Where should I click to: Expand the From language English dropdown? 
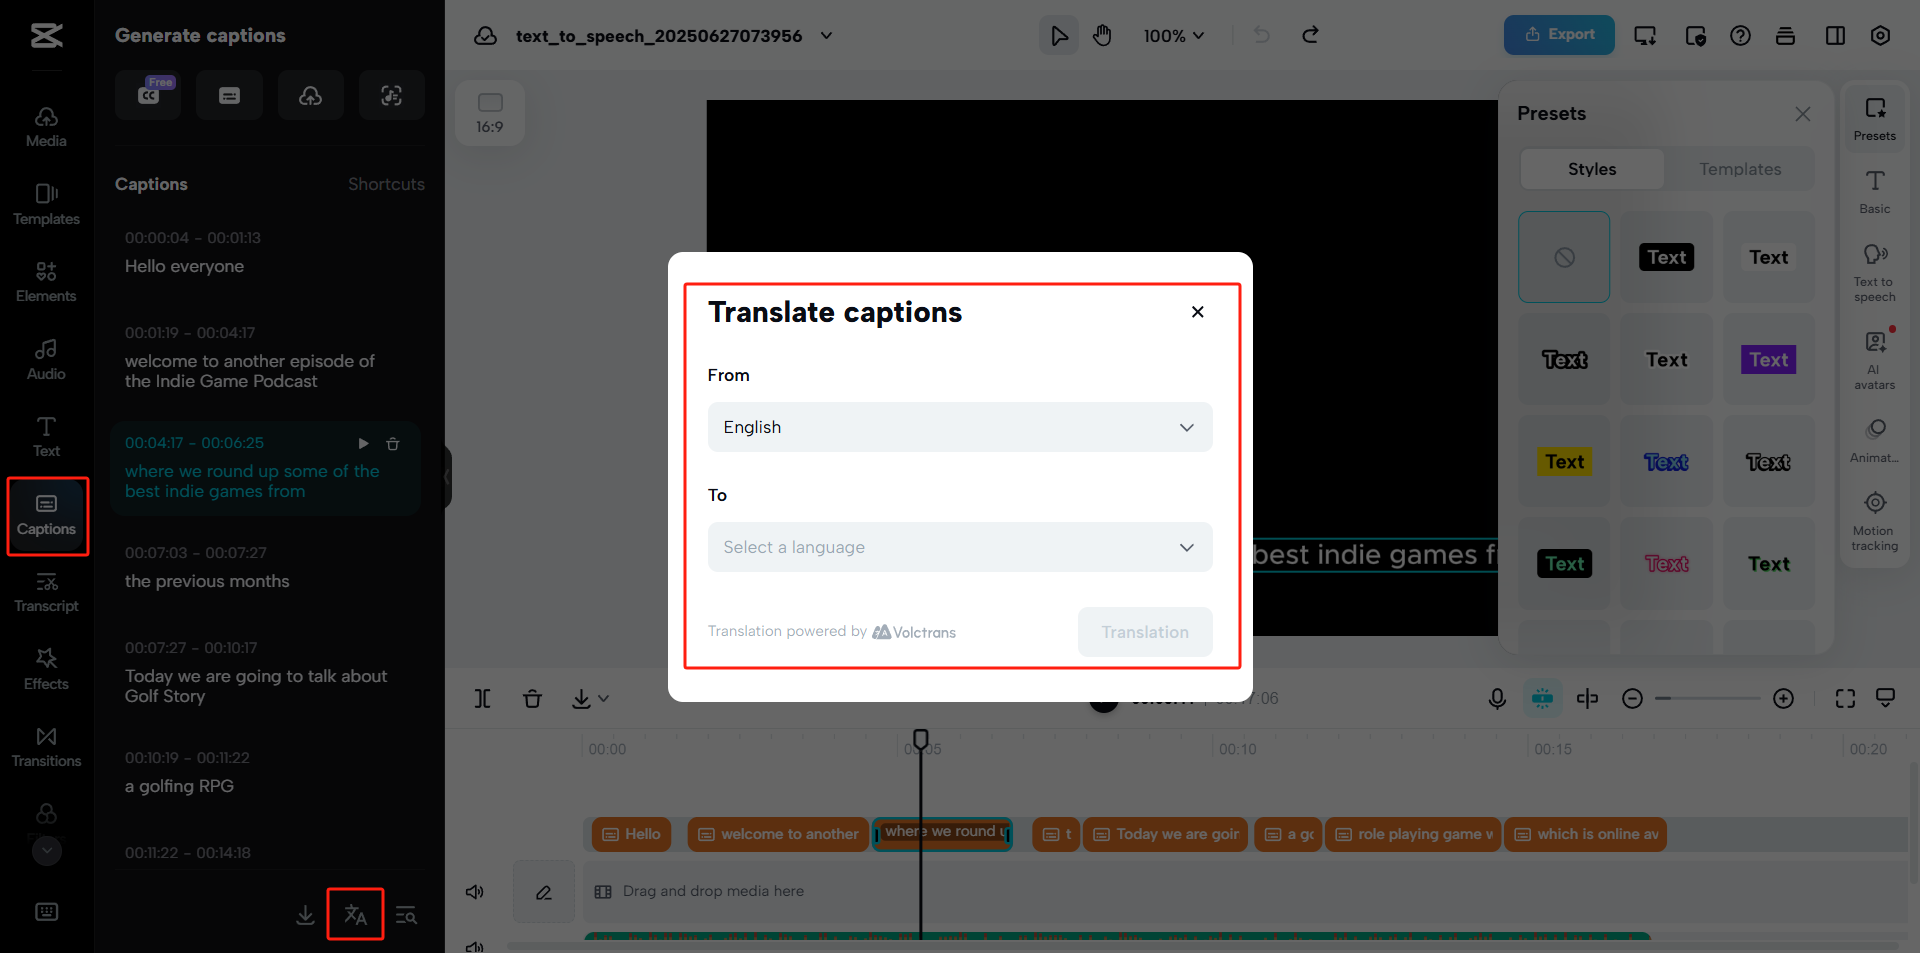point(959,427)
